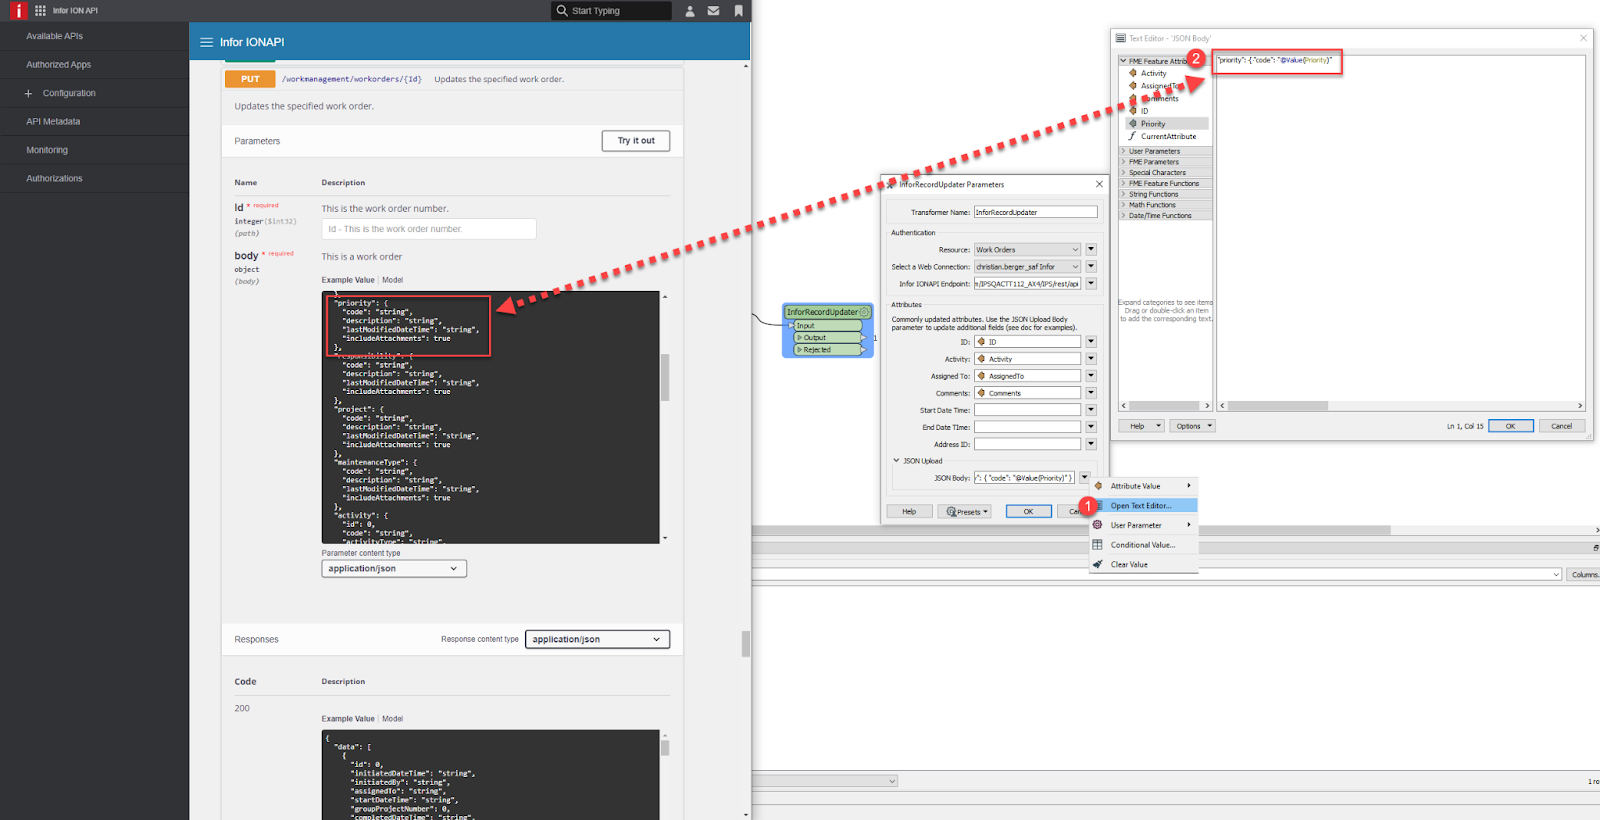
Task: Open the mail envelope icon
Action: tap(714, 11)
